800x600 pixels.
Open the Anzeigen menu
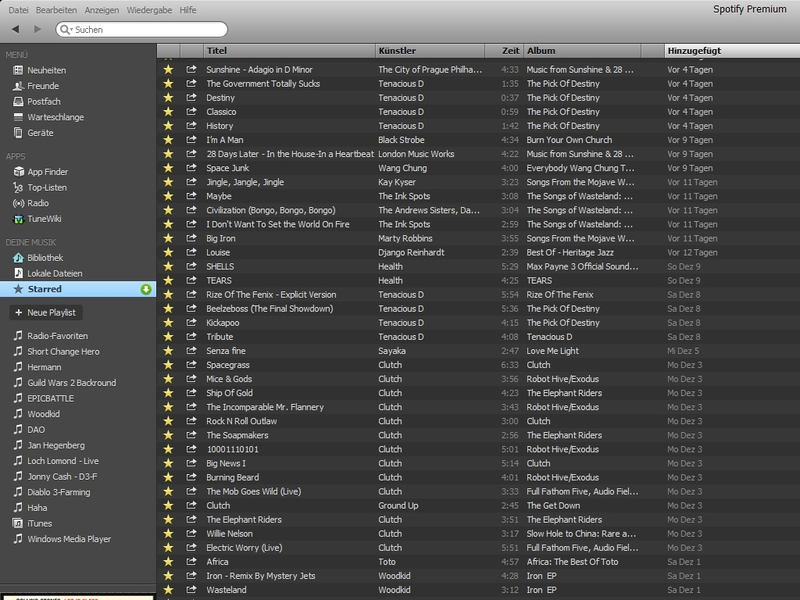tap(102, 10)
